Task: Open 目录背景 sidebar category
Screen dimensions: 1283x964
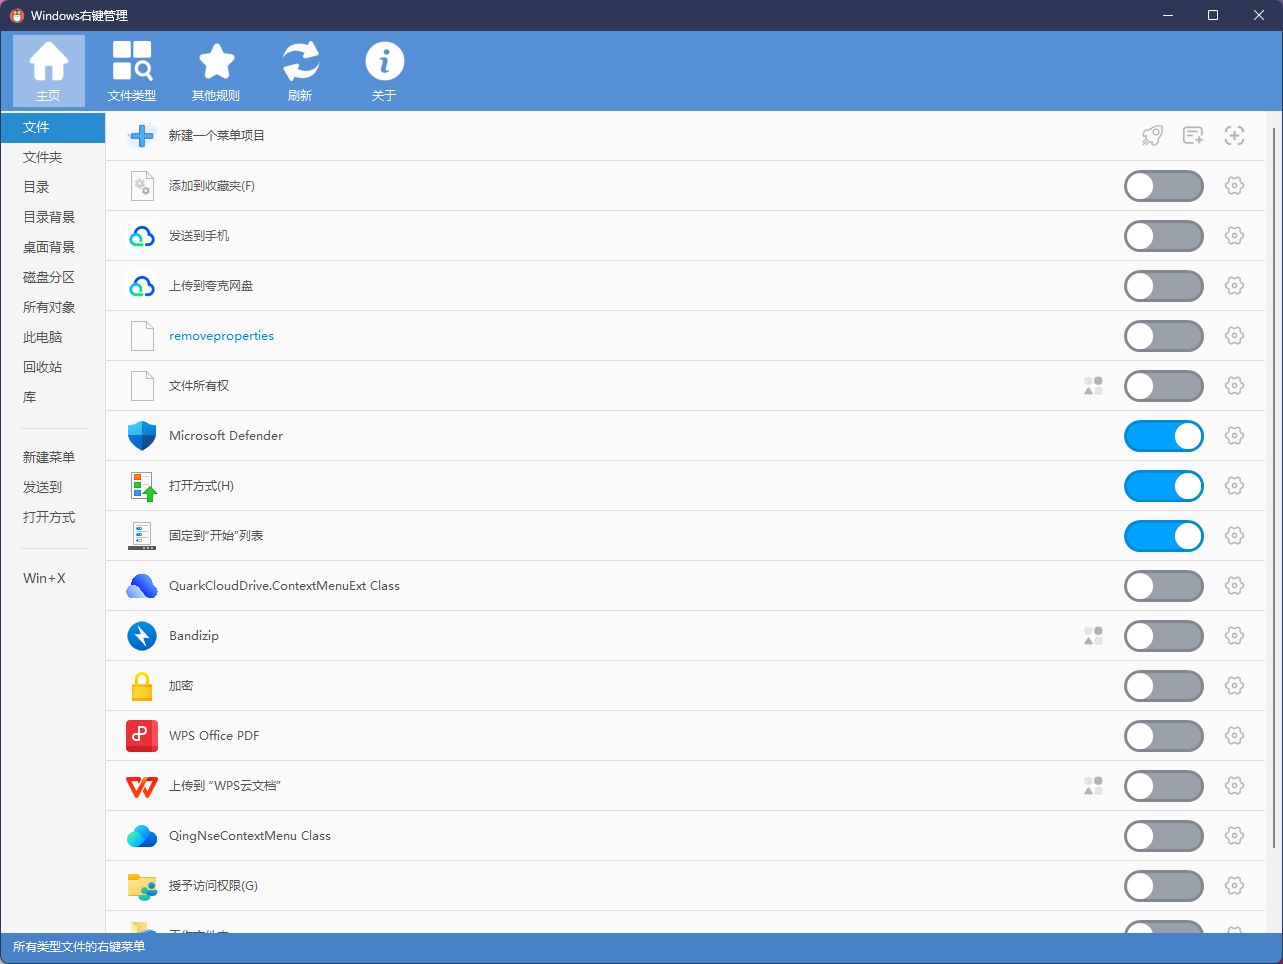Action: coord(52,217)
